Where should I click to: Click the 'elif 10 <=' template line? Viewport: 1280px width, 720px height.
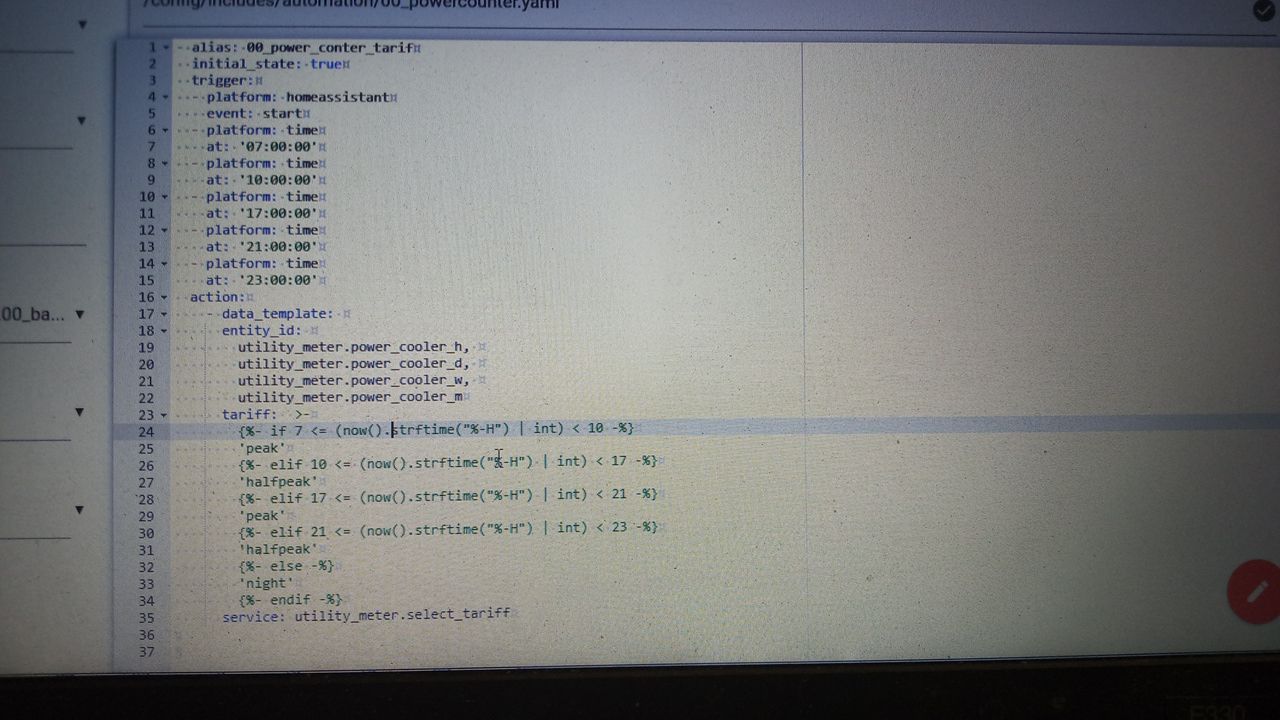(448, 462)
